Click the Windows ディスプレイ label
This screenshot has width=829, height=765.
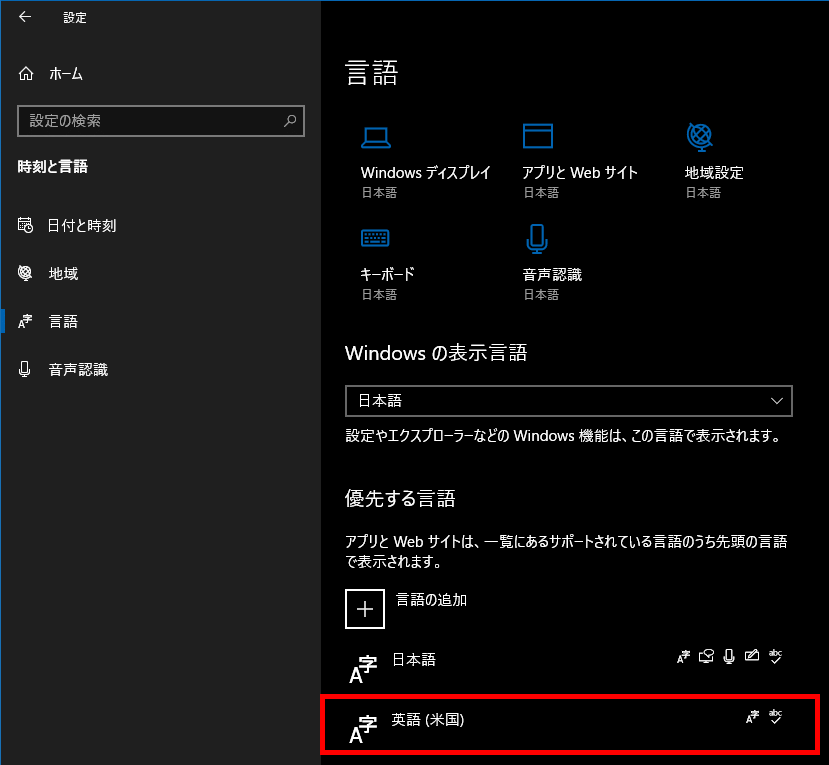click(426, 173)
